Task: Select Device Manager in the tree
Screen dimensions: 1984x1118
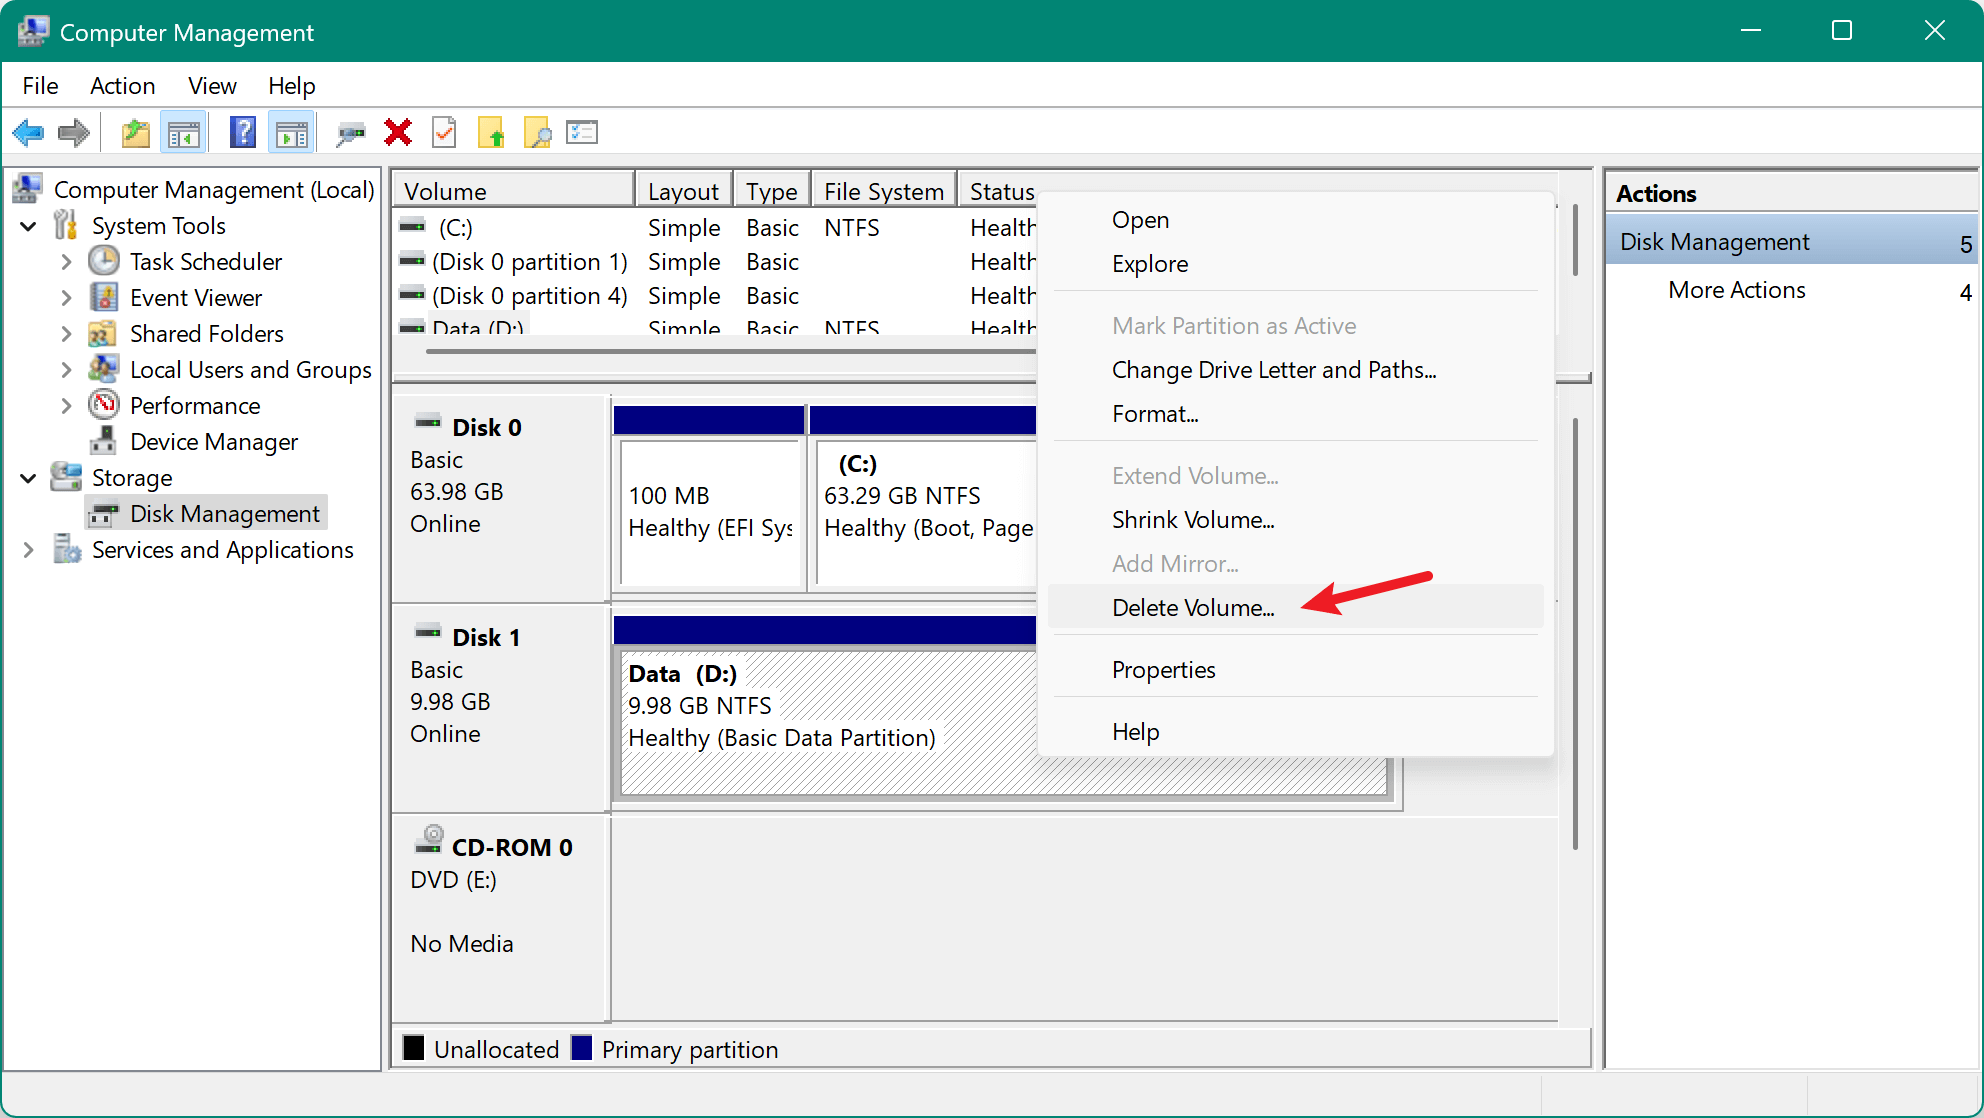Action: coord(213,442)
